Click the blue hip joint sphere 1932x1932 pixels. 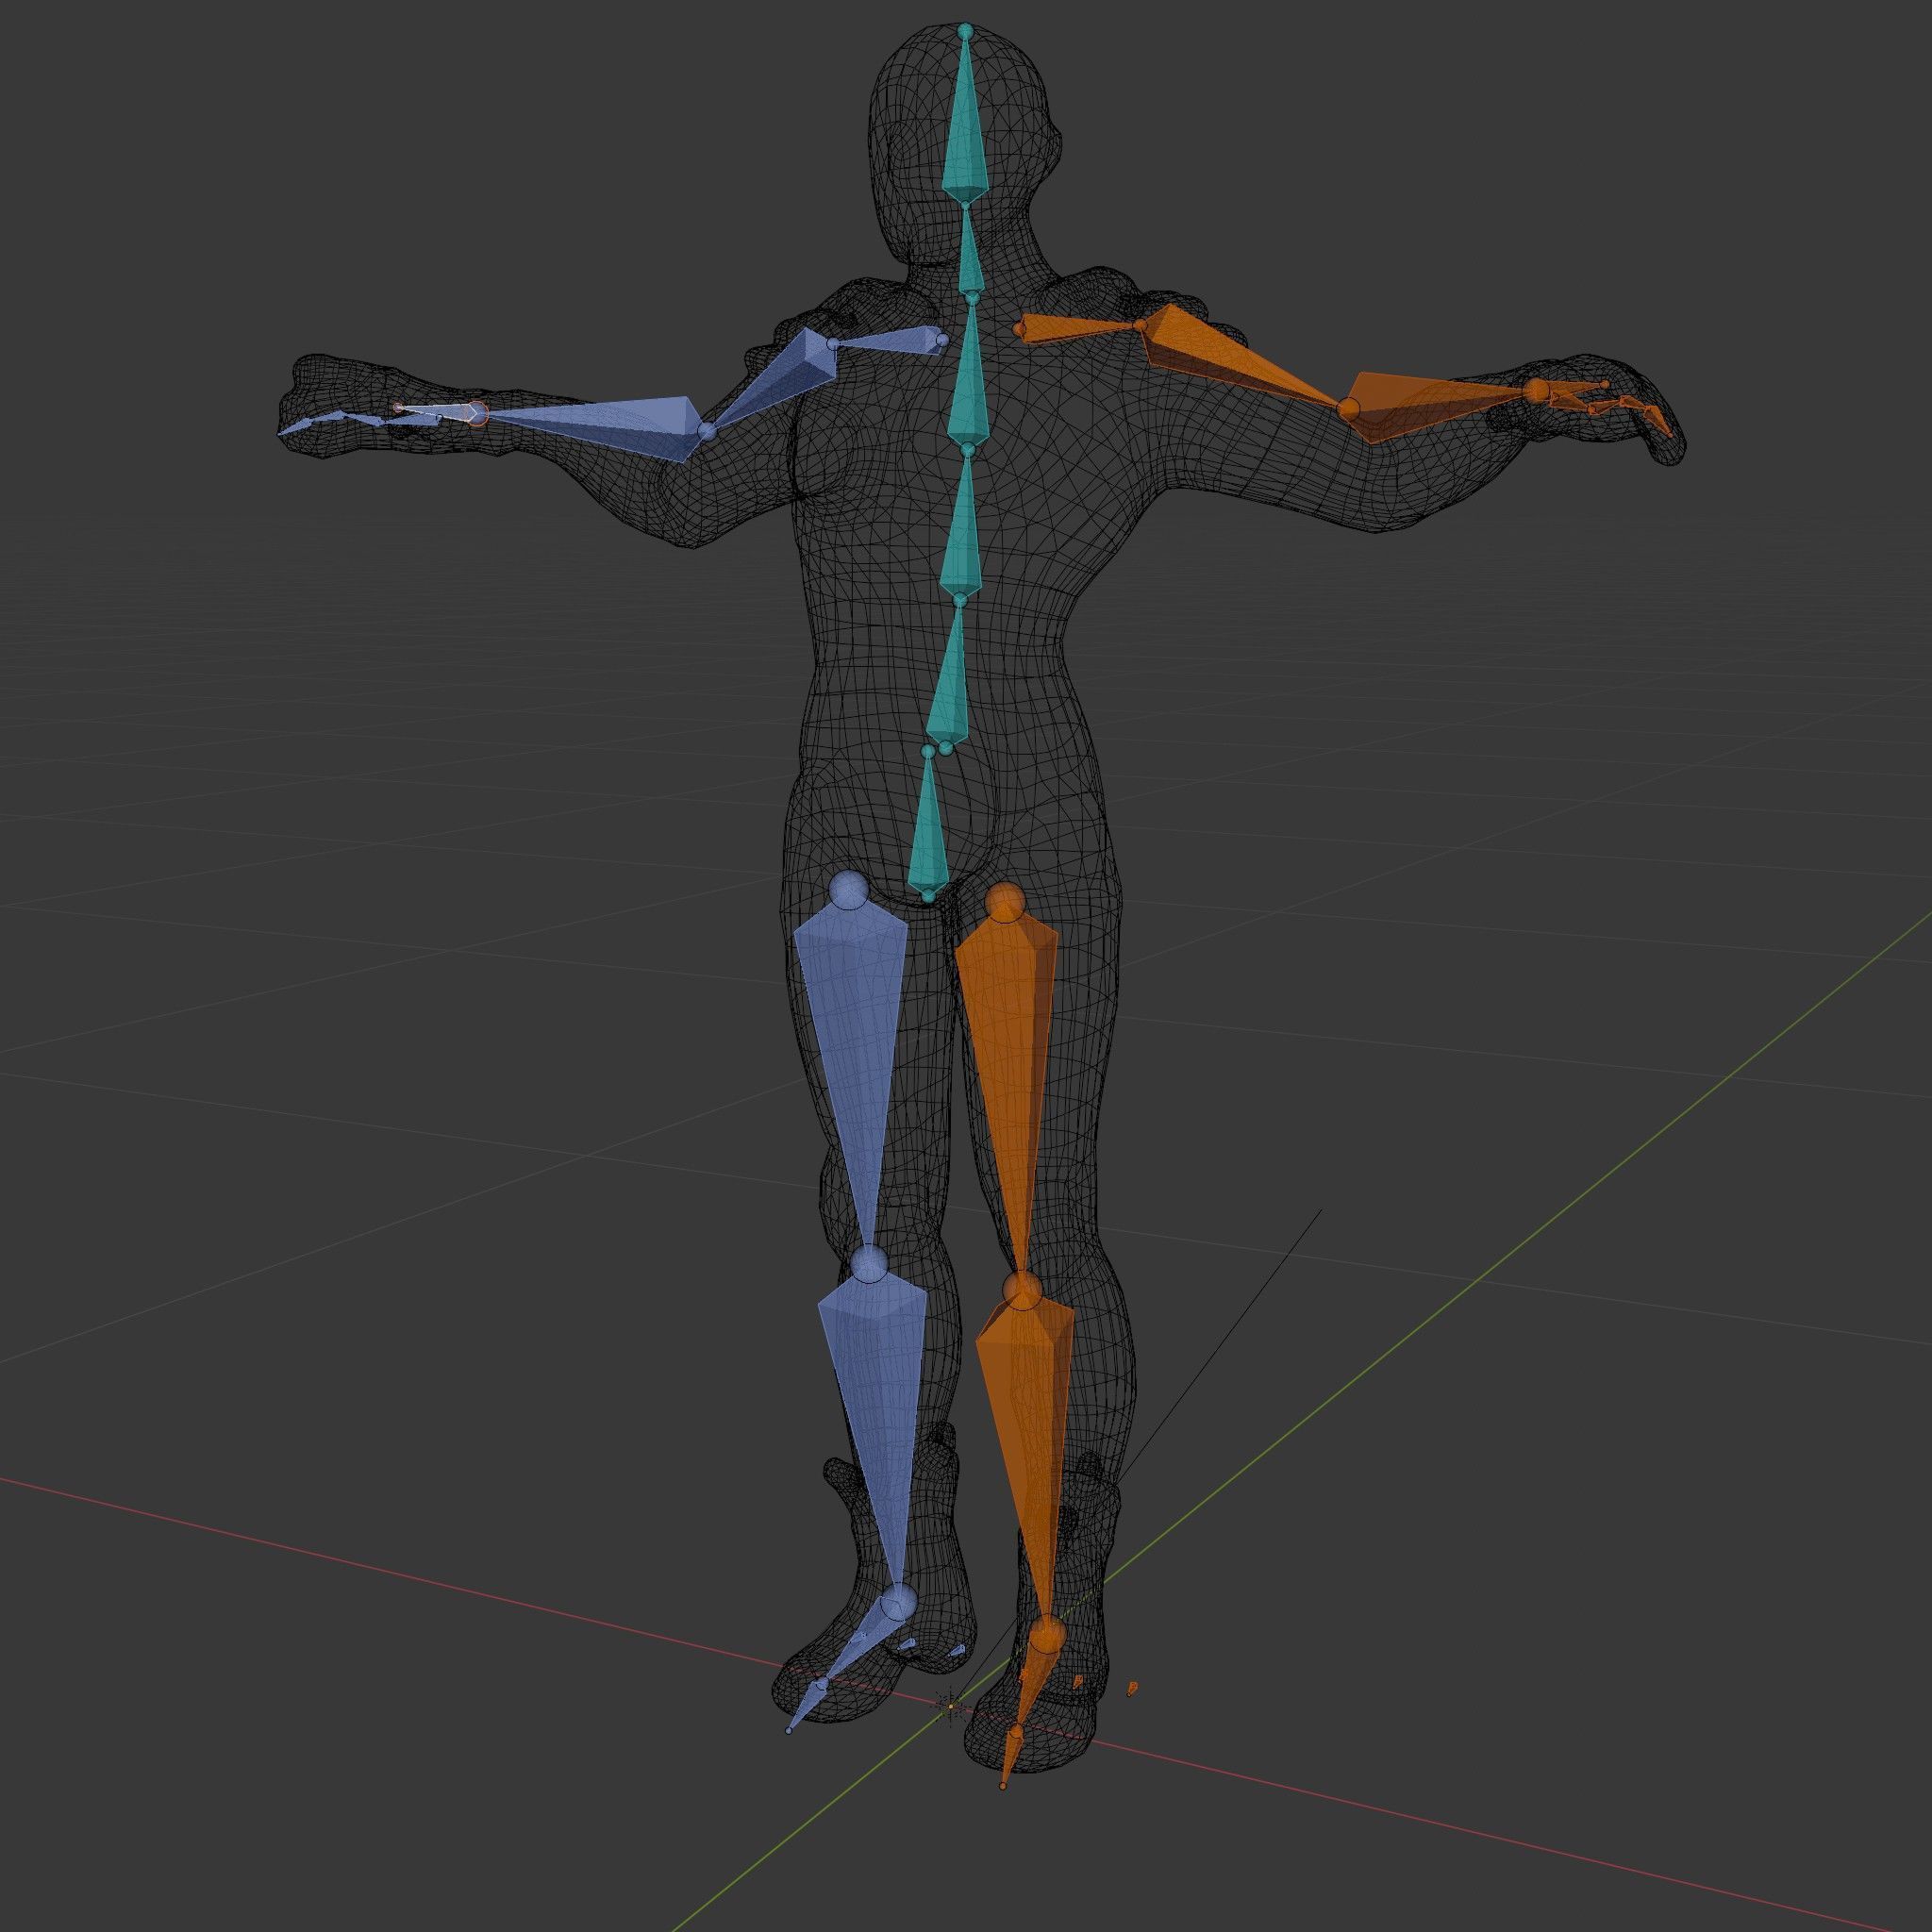point(851,889)
